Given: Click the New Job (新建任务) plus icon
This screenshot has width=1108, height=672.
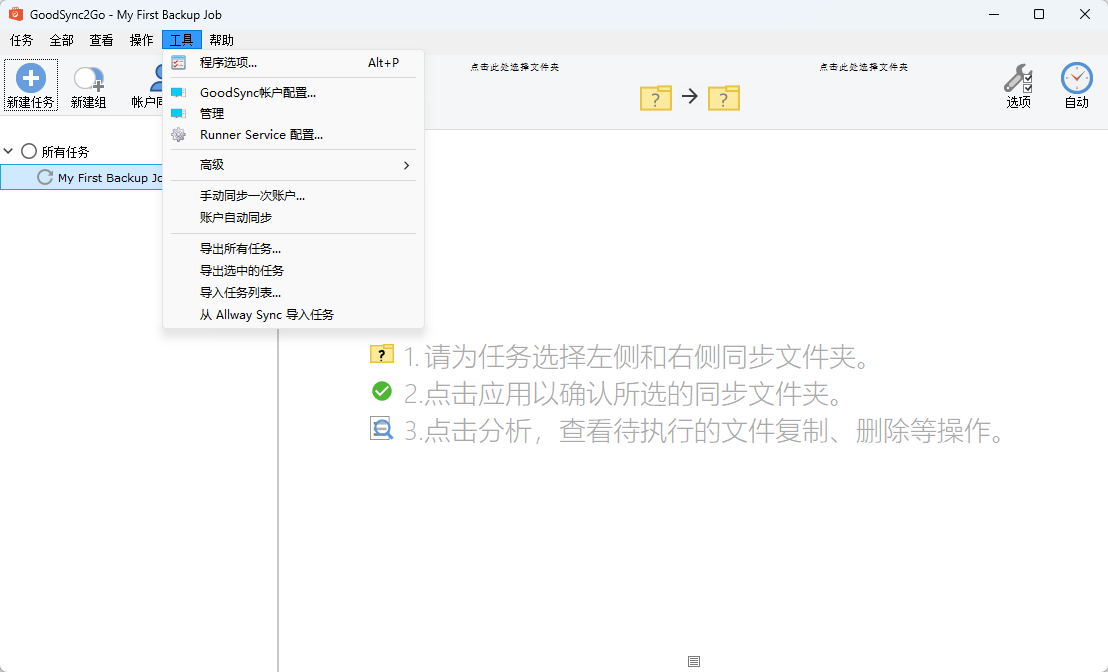Looking at the screenshot, I should tap(30, 78).
